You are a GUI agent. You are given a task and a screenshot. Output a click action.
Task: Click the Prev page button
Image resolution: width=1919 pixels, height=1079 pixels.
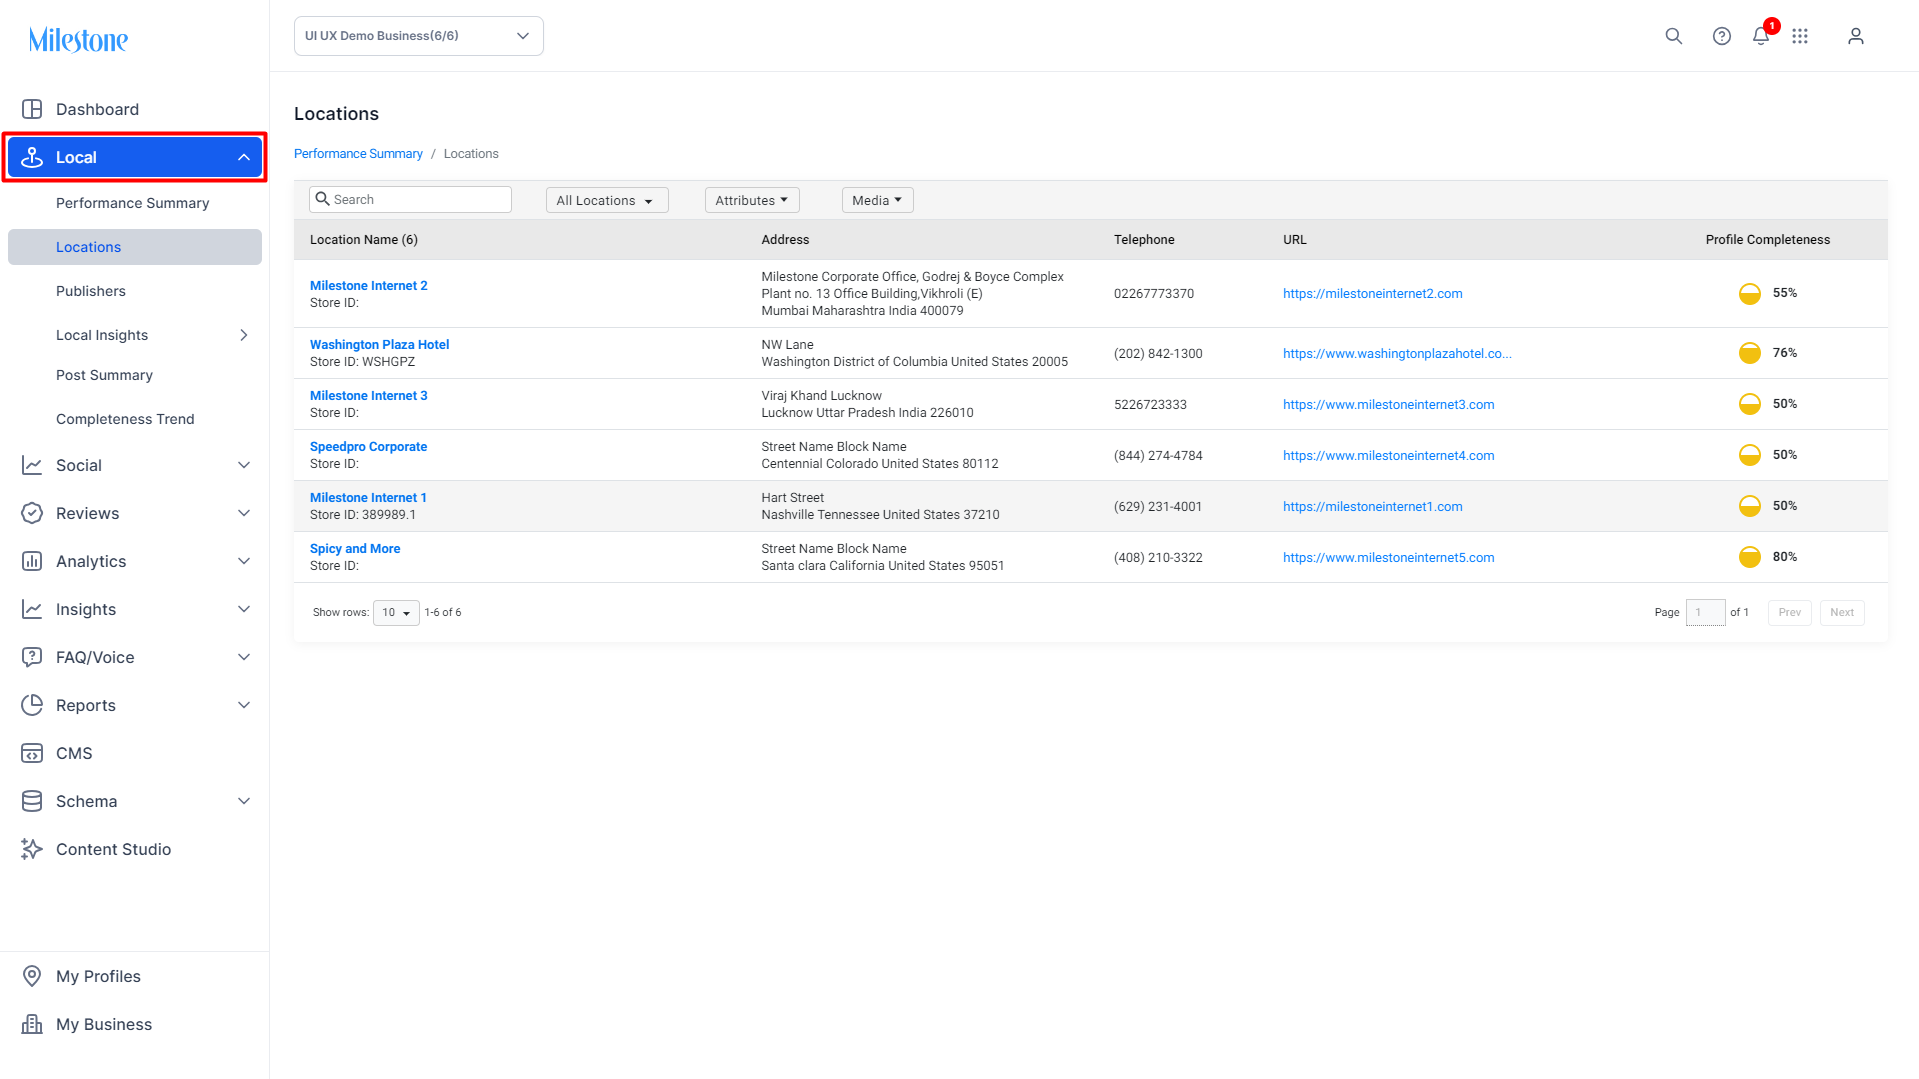pyautogui.click(x=1790, y=613)
